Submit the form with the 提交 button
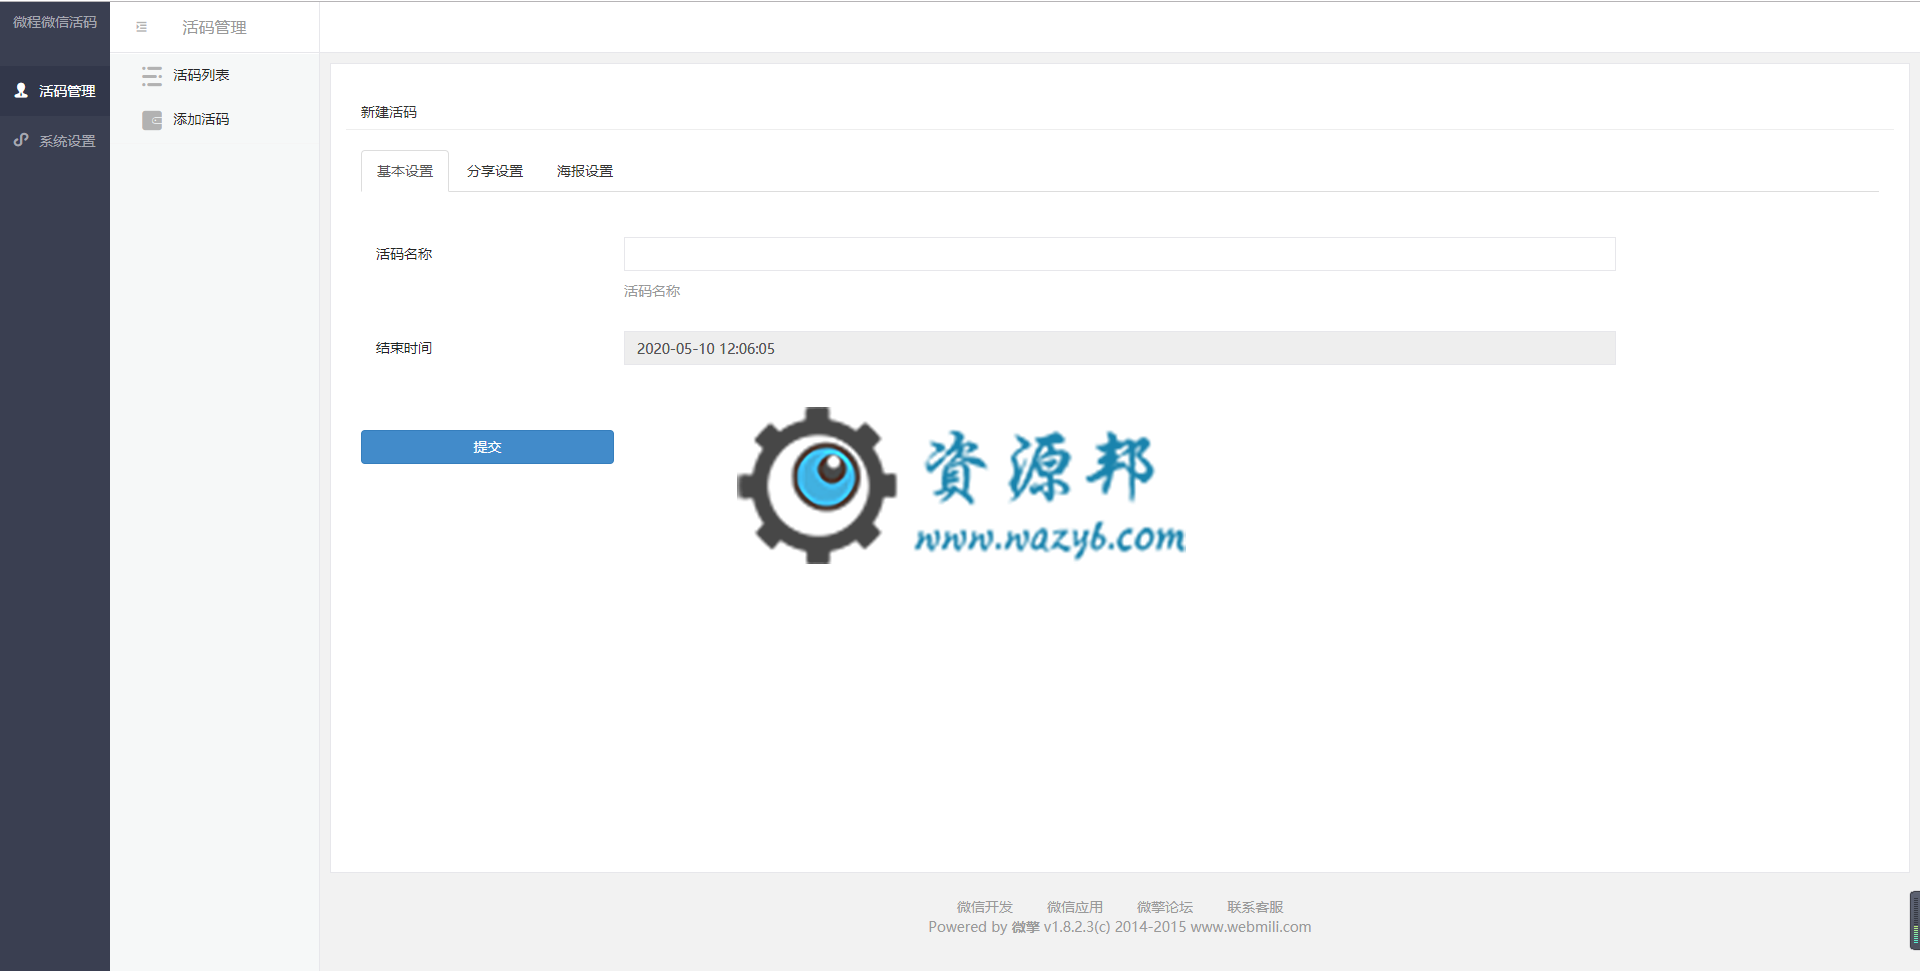The width and height of the screenshot is (1920, 971). point(487,447)
